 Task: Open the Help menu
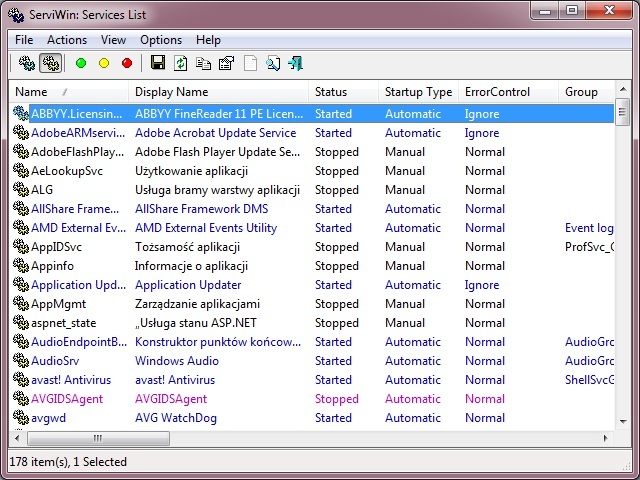208,40
